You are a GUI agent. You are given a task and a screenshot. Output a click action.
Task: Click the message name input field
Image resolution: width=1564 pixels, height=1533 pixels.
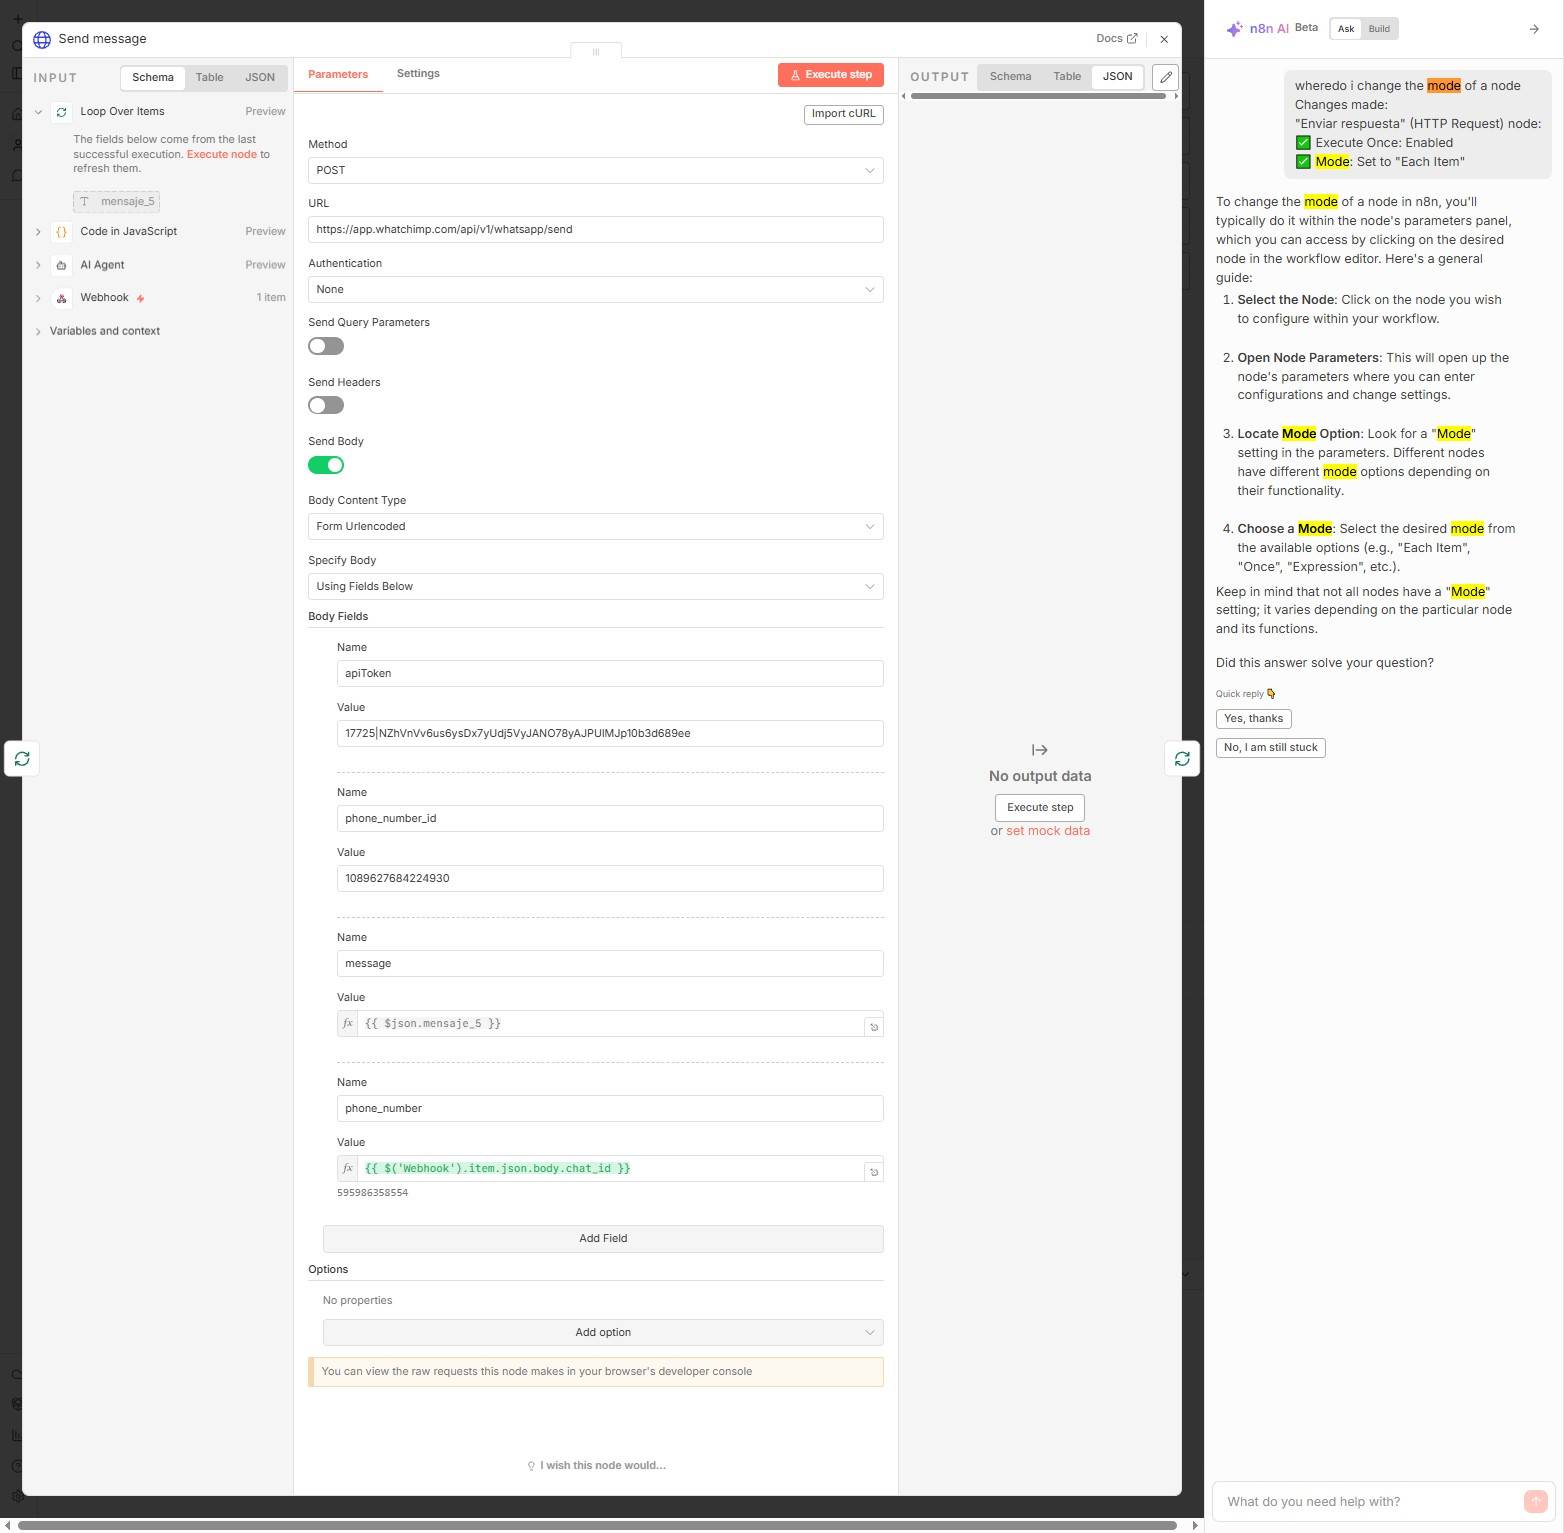point(610,964)
